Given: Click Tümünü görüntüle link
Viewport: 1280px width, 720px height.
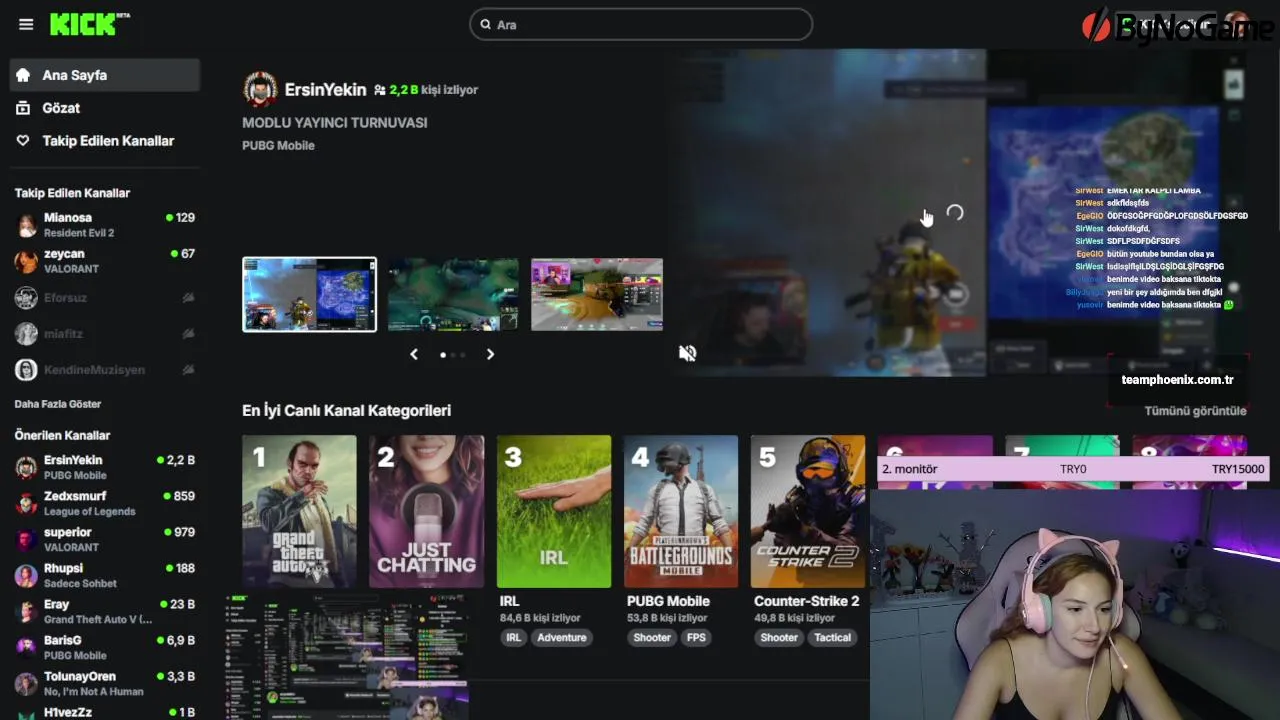Looking at the screenshot, I should [x=1195, y=411].
